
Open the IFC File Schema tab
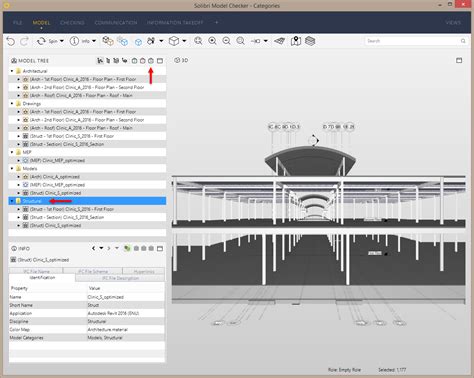pos(93,271)
